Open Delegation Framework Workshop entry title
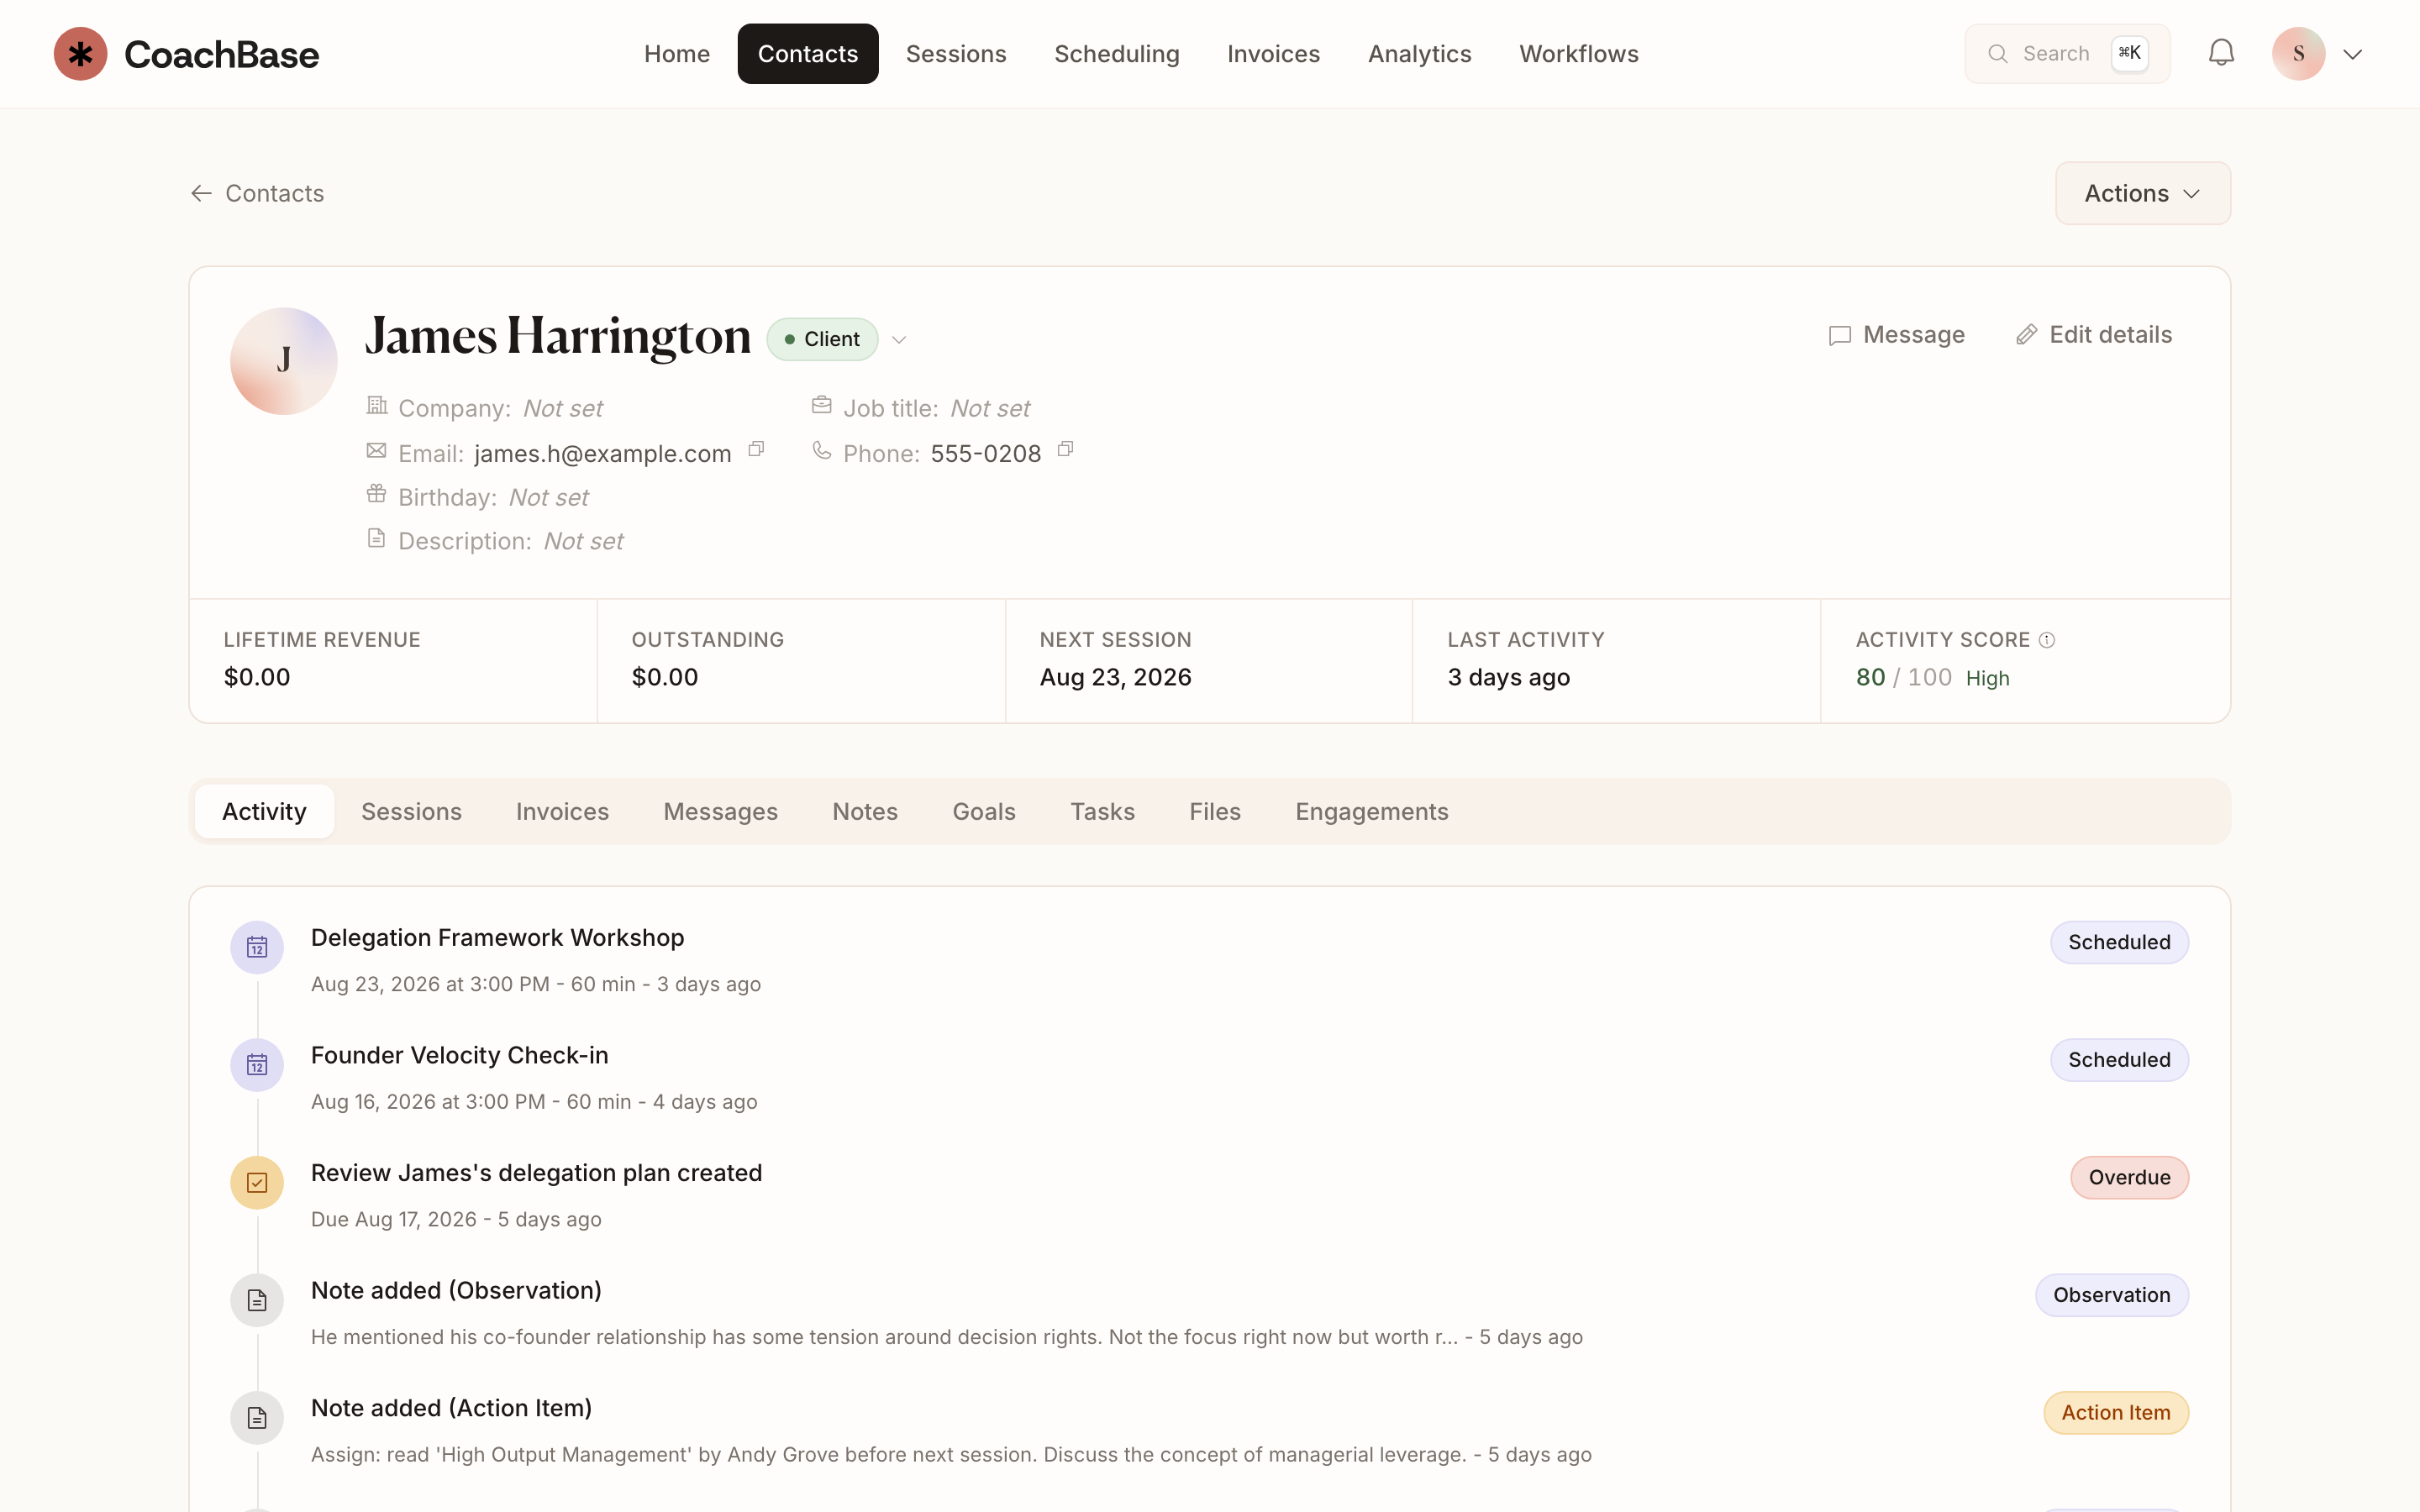 pyautogui.click(x=497, y=938)
